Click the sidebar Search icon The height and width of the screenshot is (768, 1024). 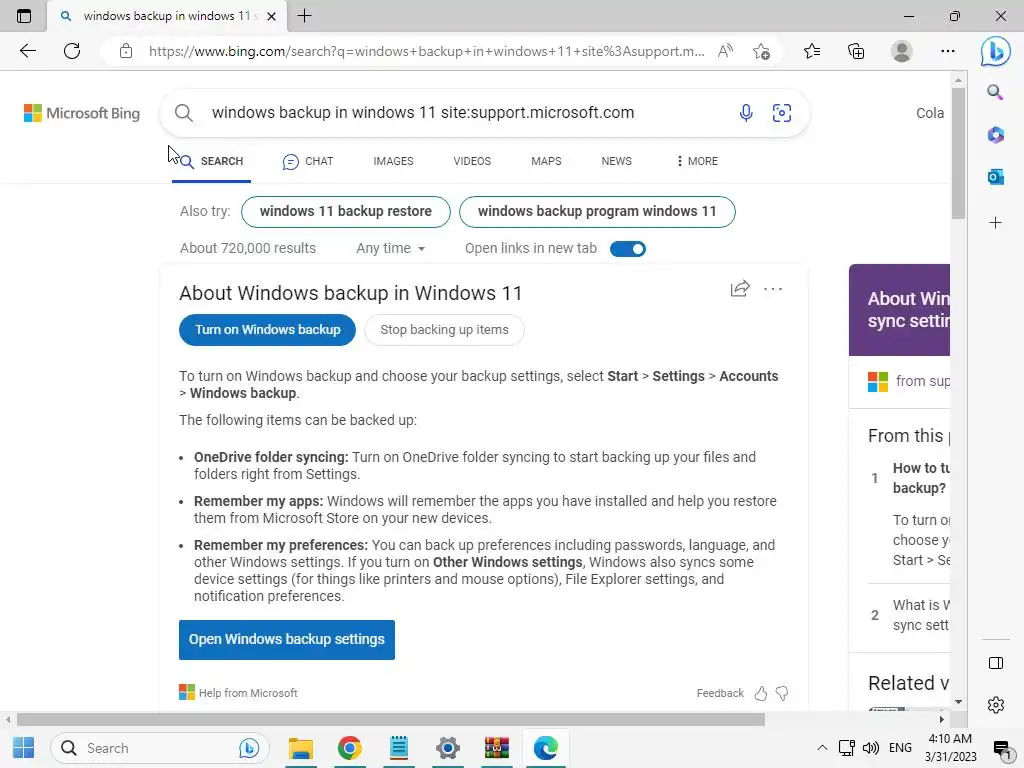pos(995,92)
